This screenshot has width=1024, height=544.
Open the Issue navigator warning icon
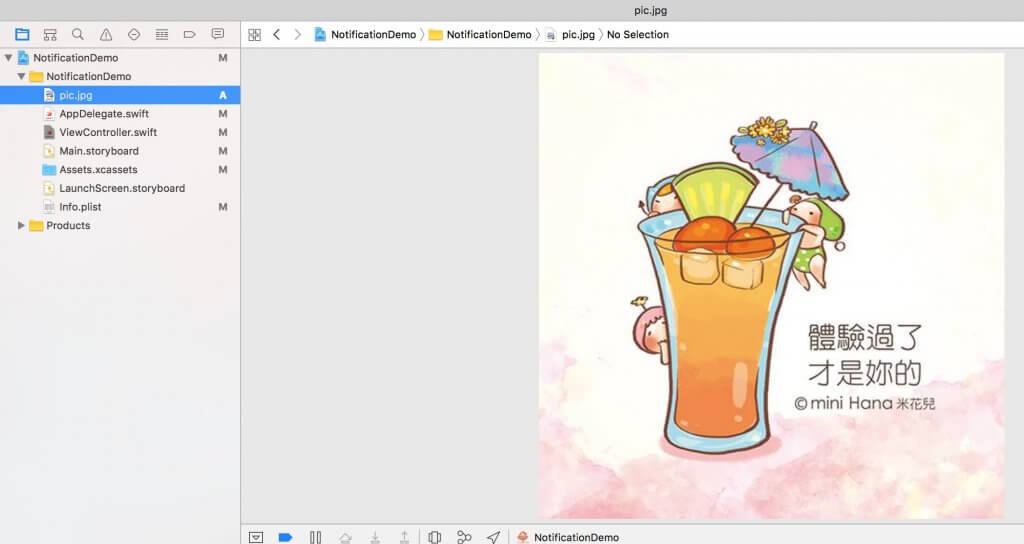106,35
